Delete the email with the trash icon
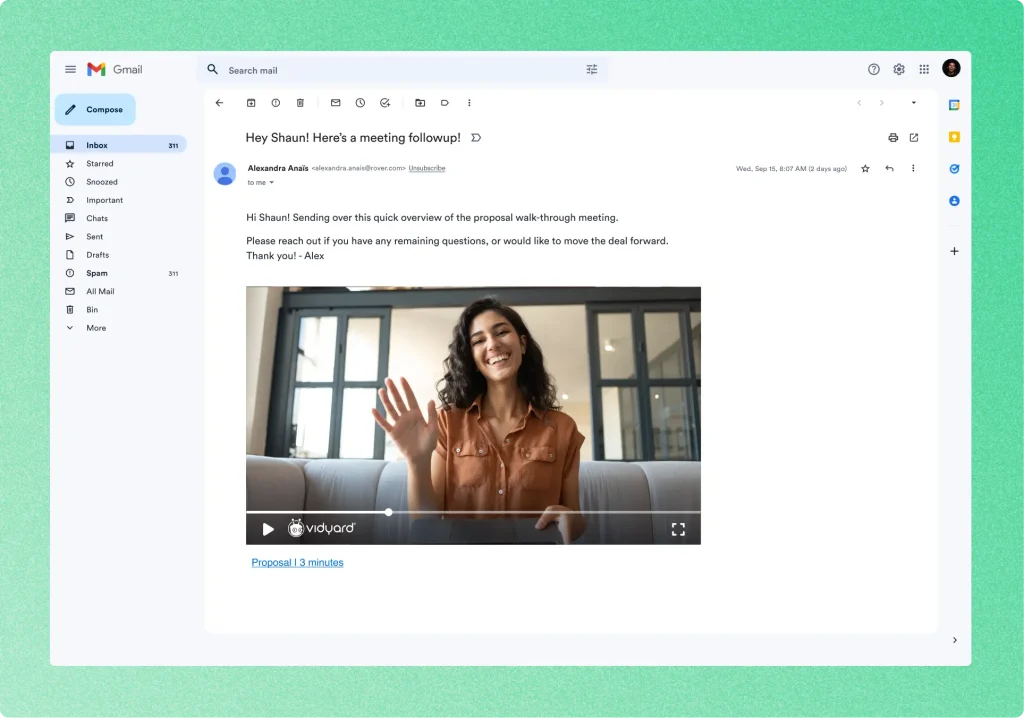The height and width of the screenshot is (718, 1024). tap(300, 102)
